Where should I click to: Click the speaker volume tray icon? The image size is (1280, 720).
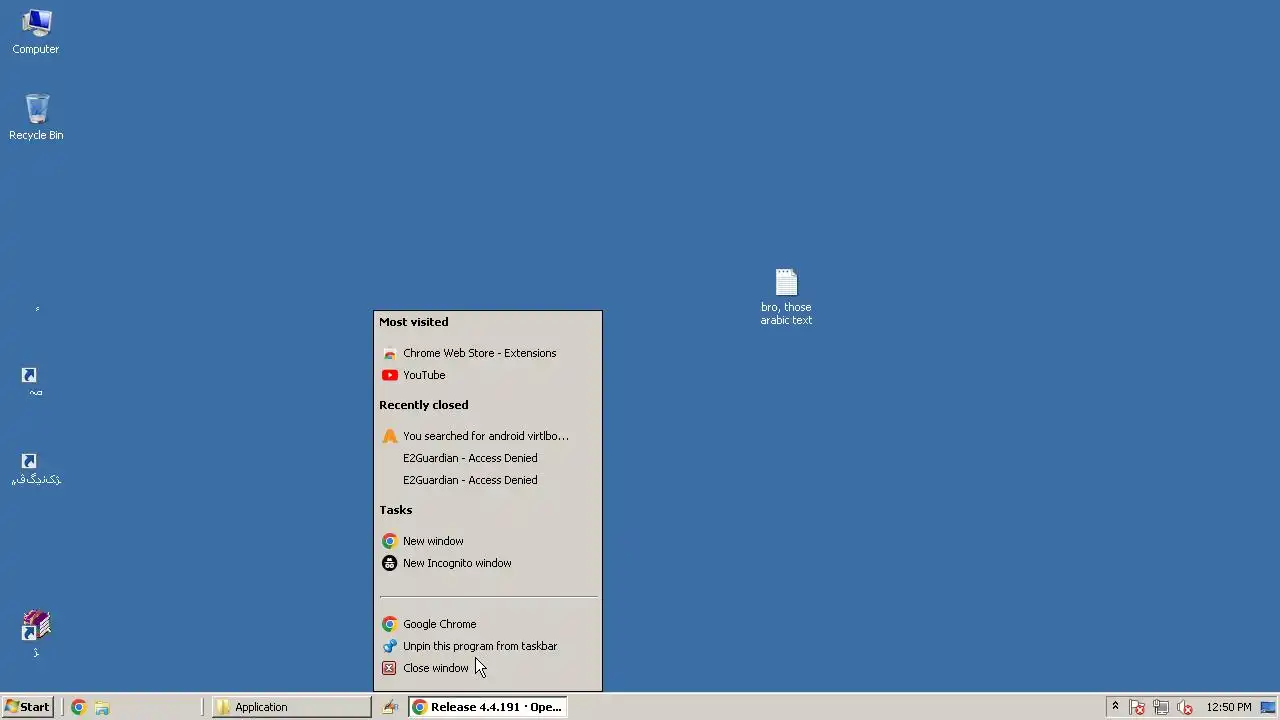point(1185,707)
